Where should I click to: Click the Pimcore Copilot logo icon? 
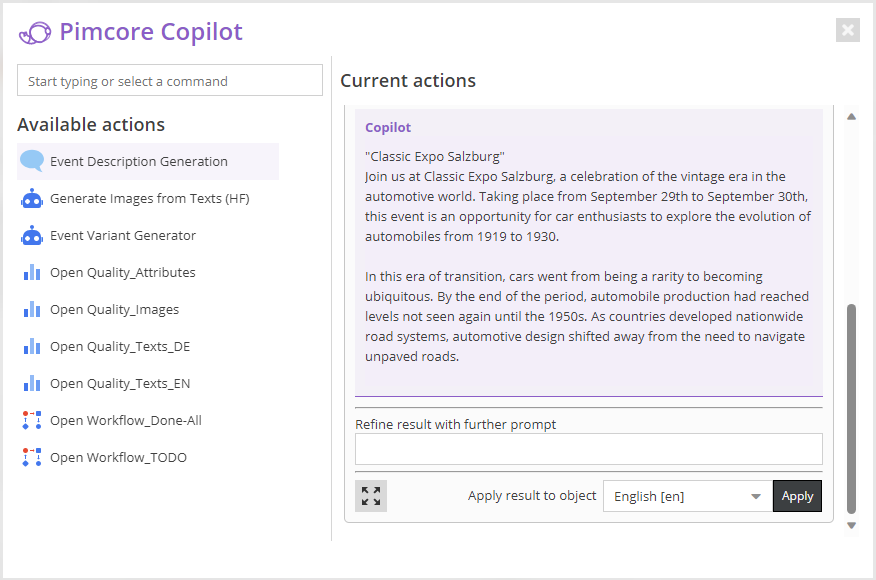35,32
